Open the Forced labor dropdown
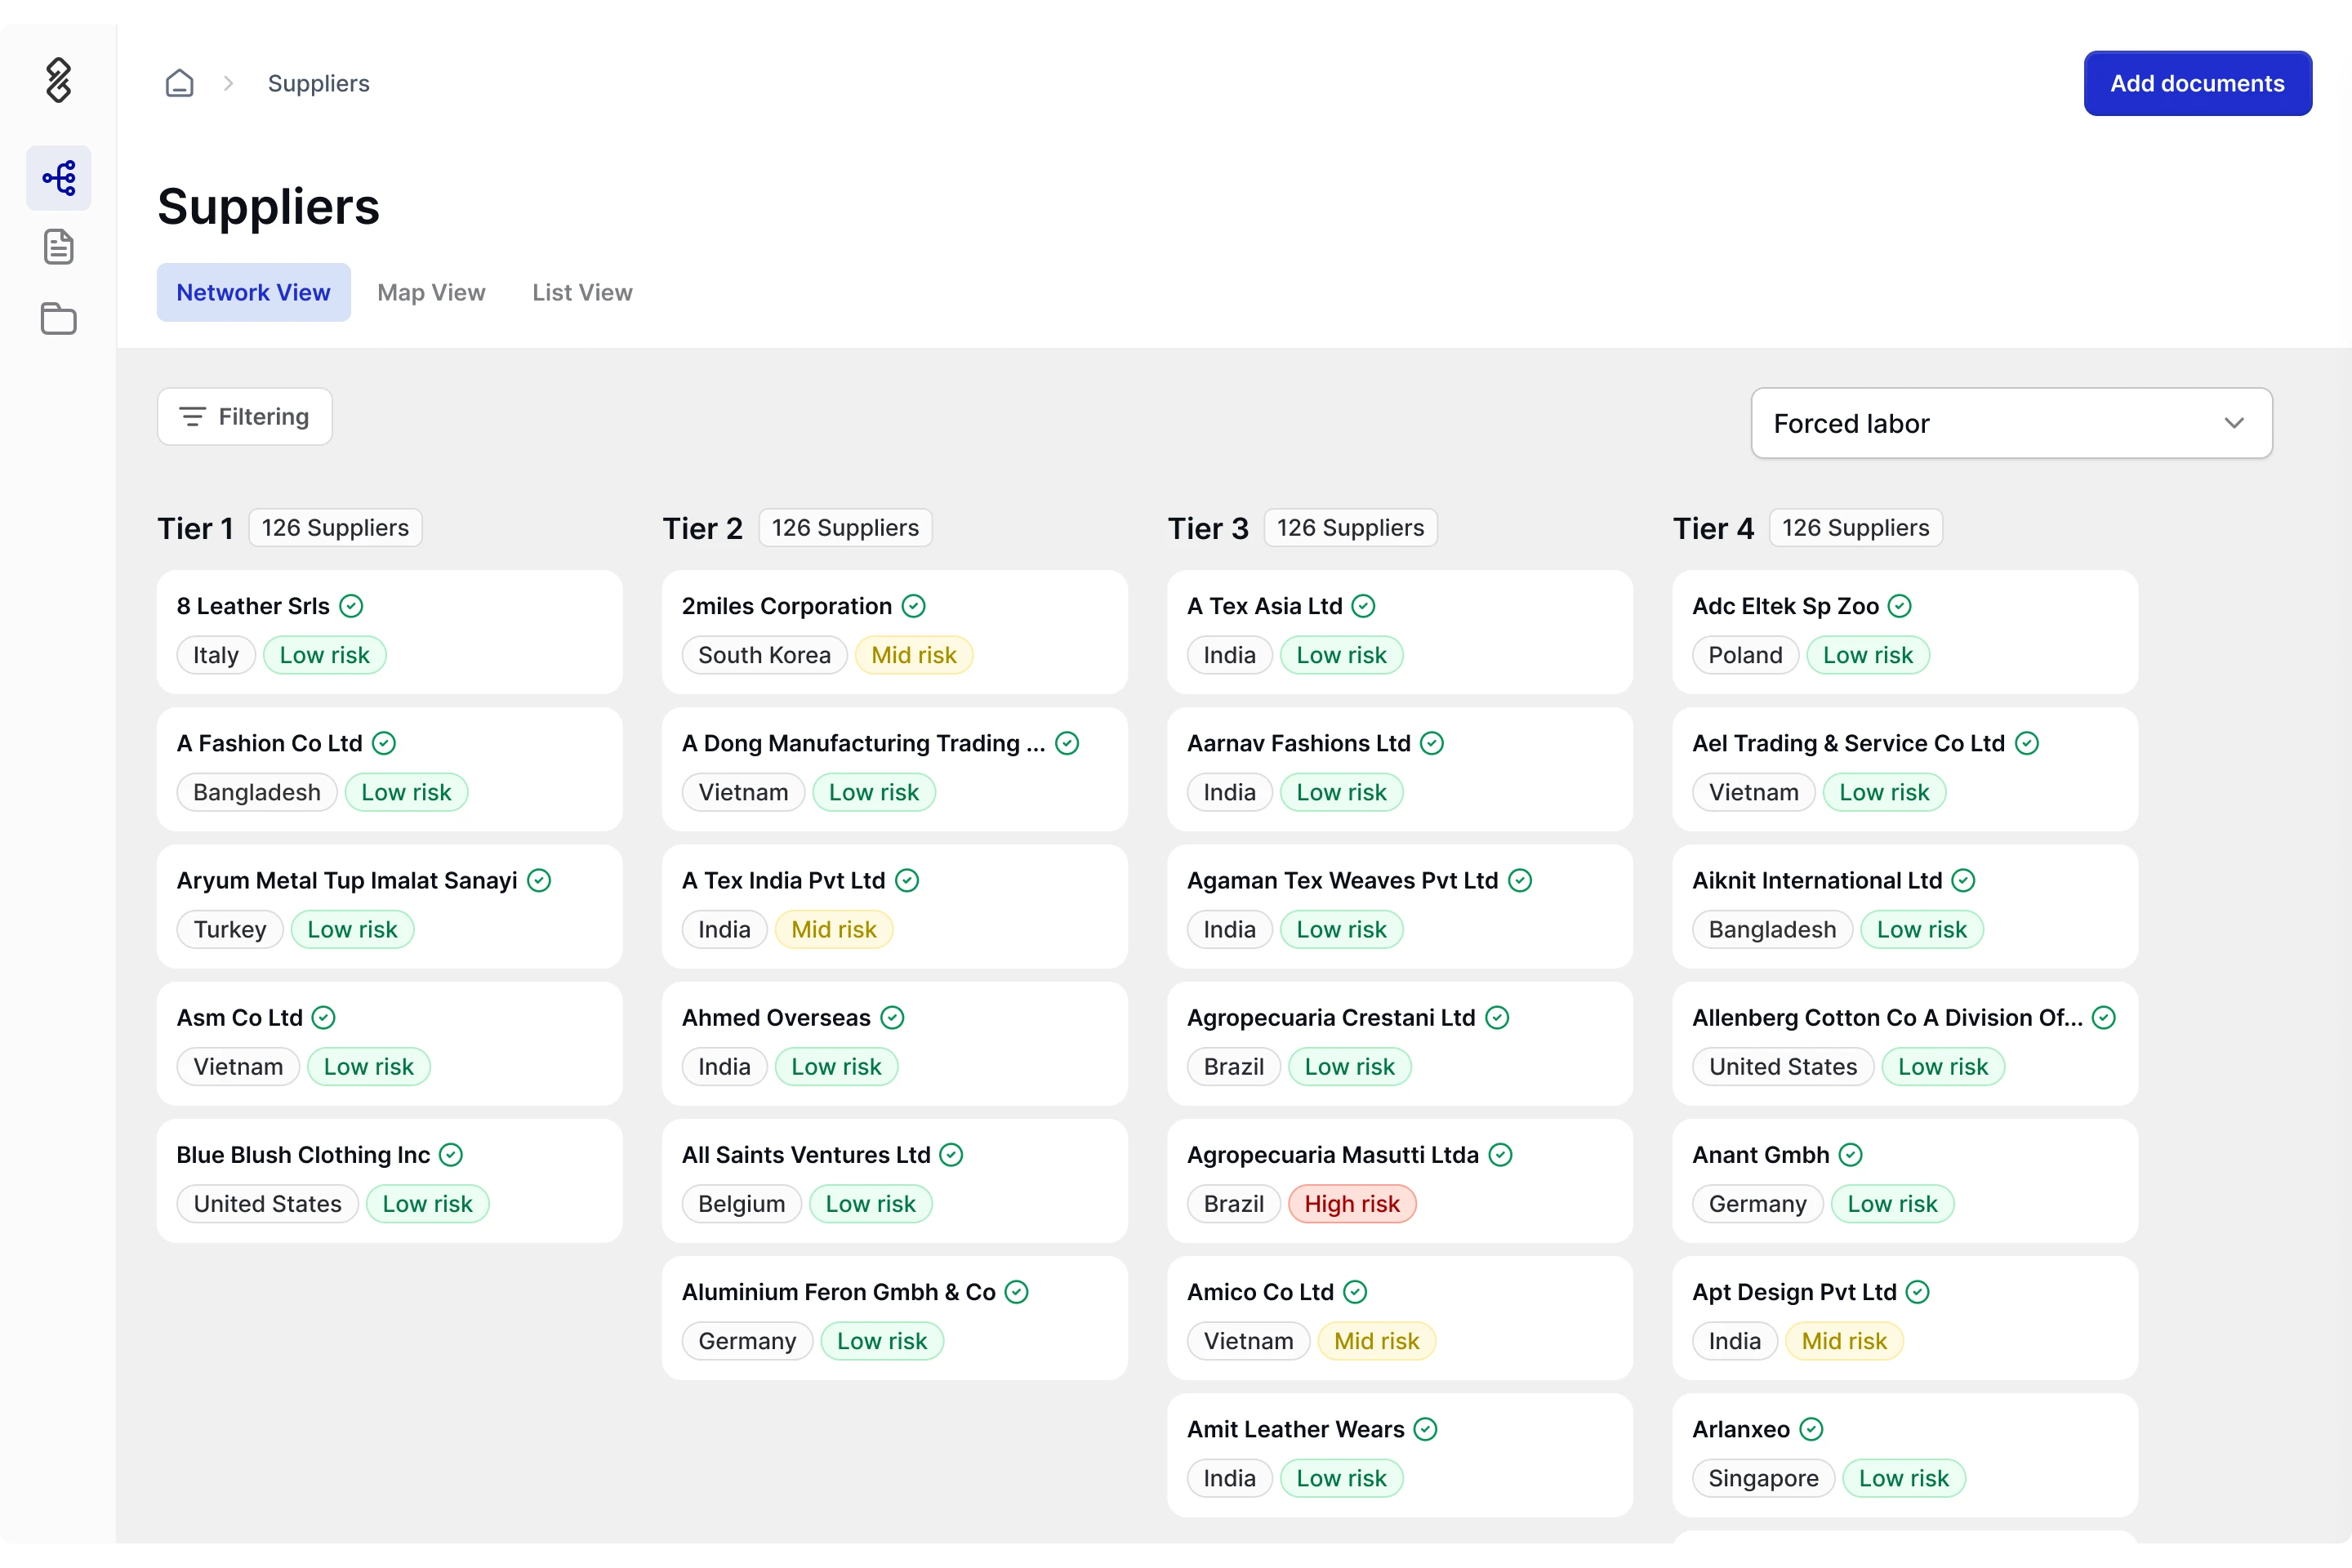2352x1568 pixels. tap(2011, 423)
